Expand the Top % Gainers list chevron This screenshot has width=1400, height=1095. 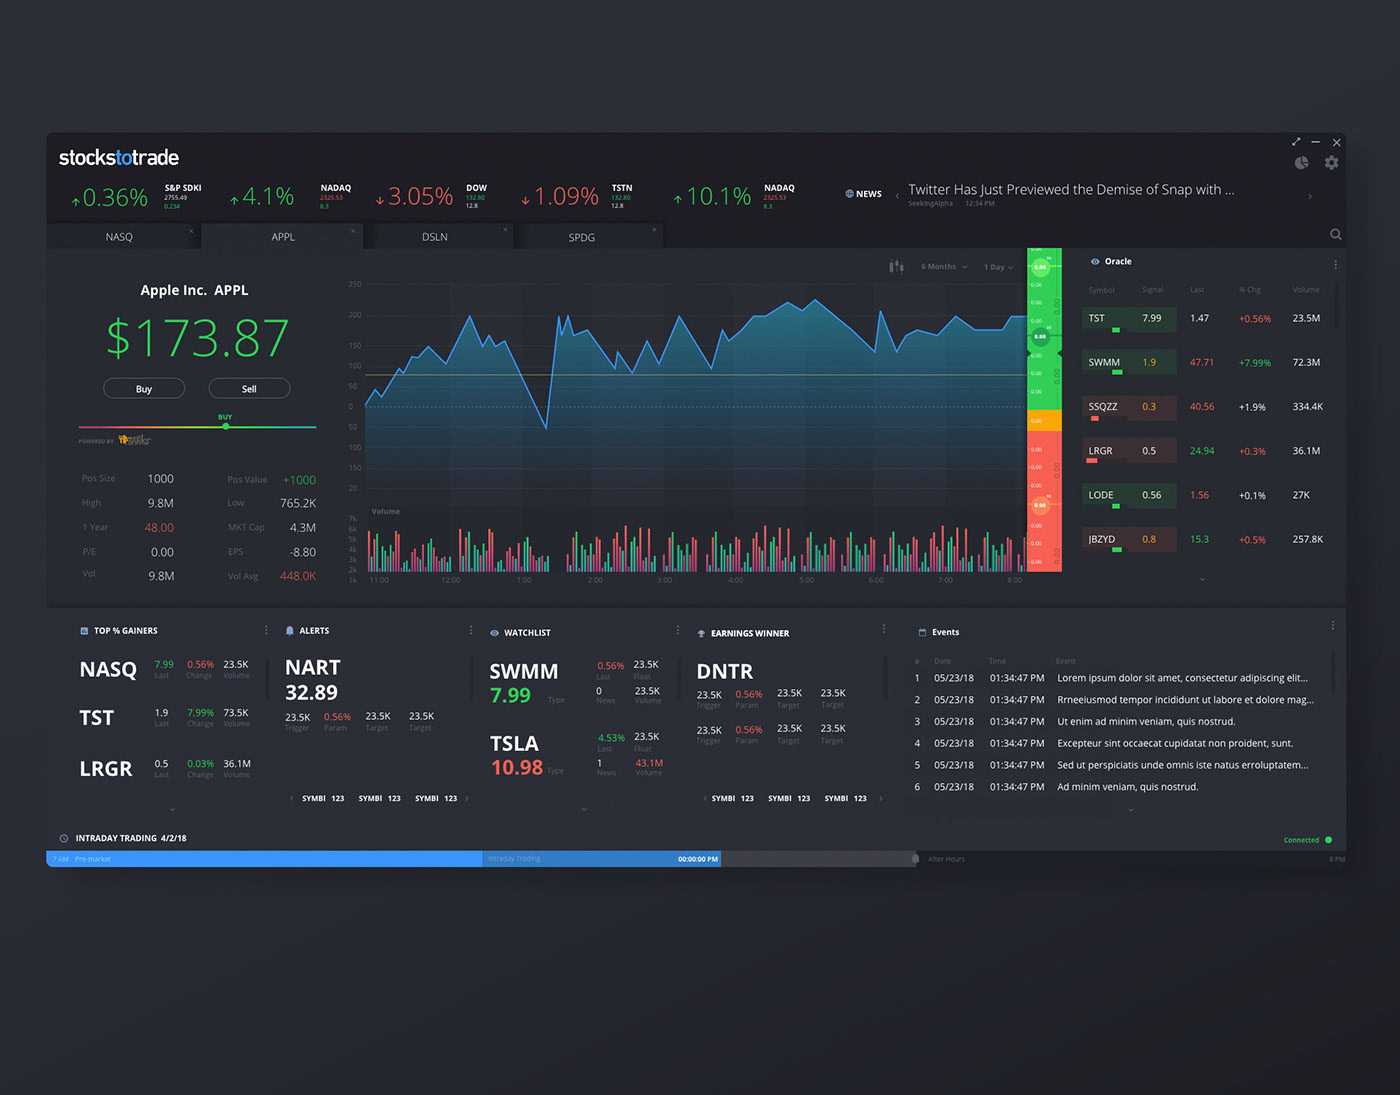point(172,809)
